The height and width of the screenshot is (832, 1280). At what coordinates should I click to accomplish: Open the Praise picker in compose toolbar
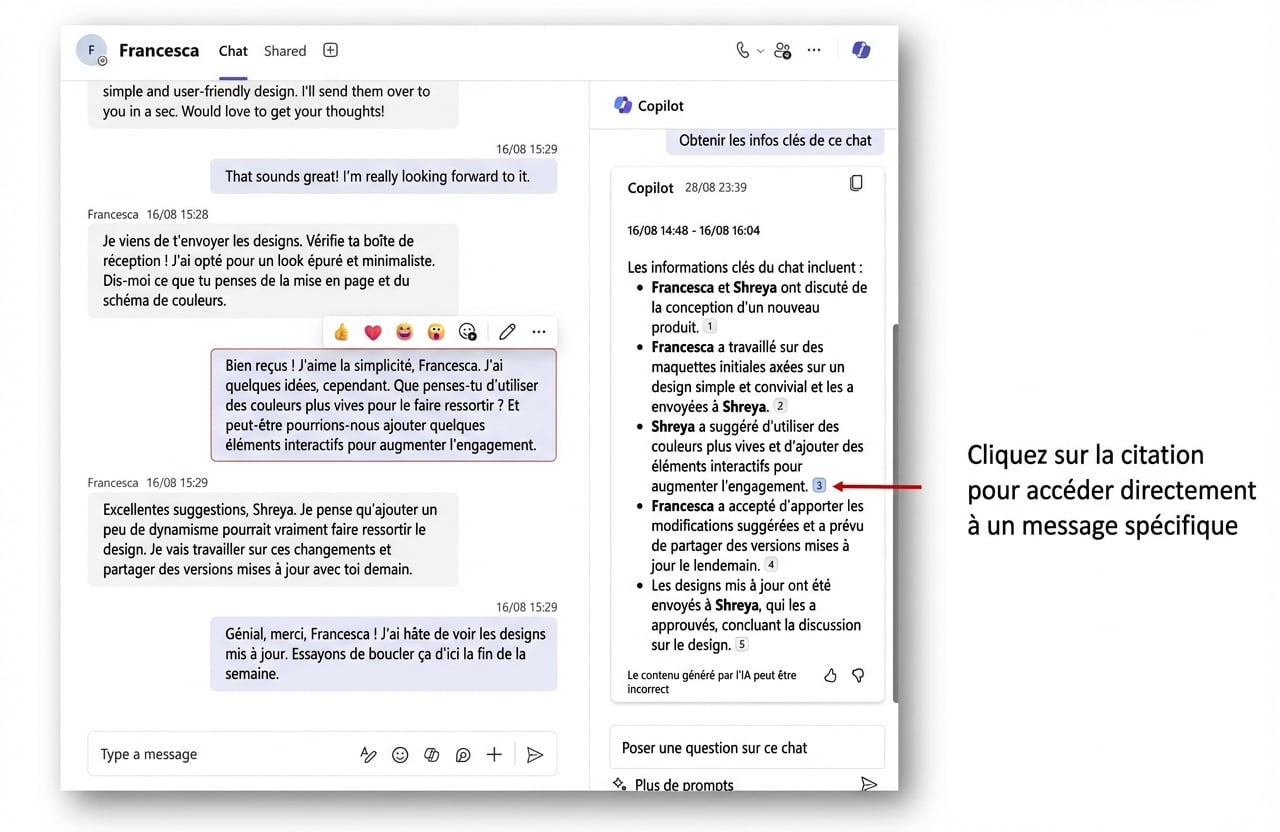[x=462, y=754]
